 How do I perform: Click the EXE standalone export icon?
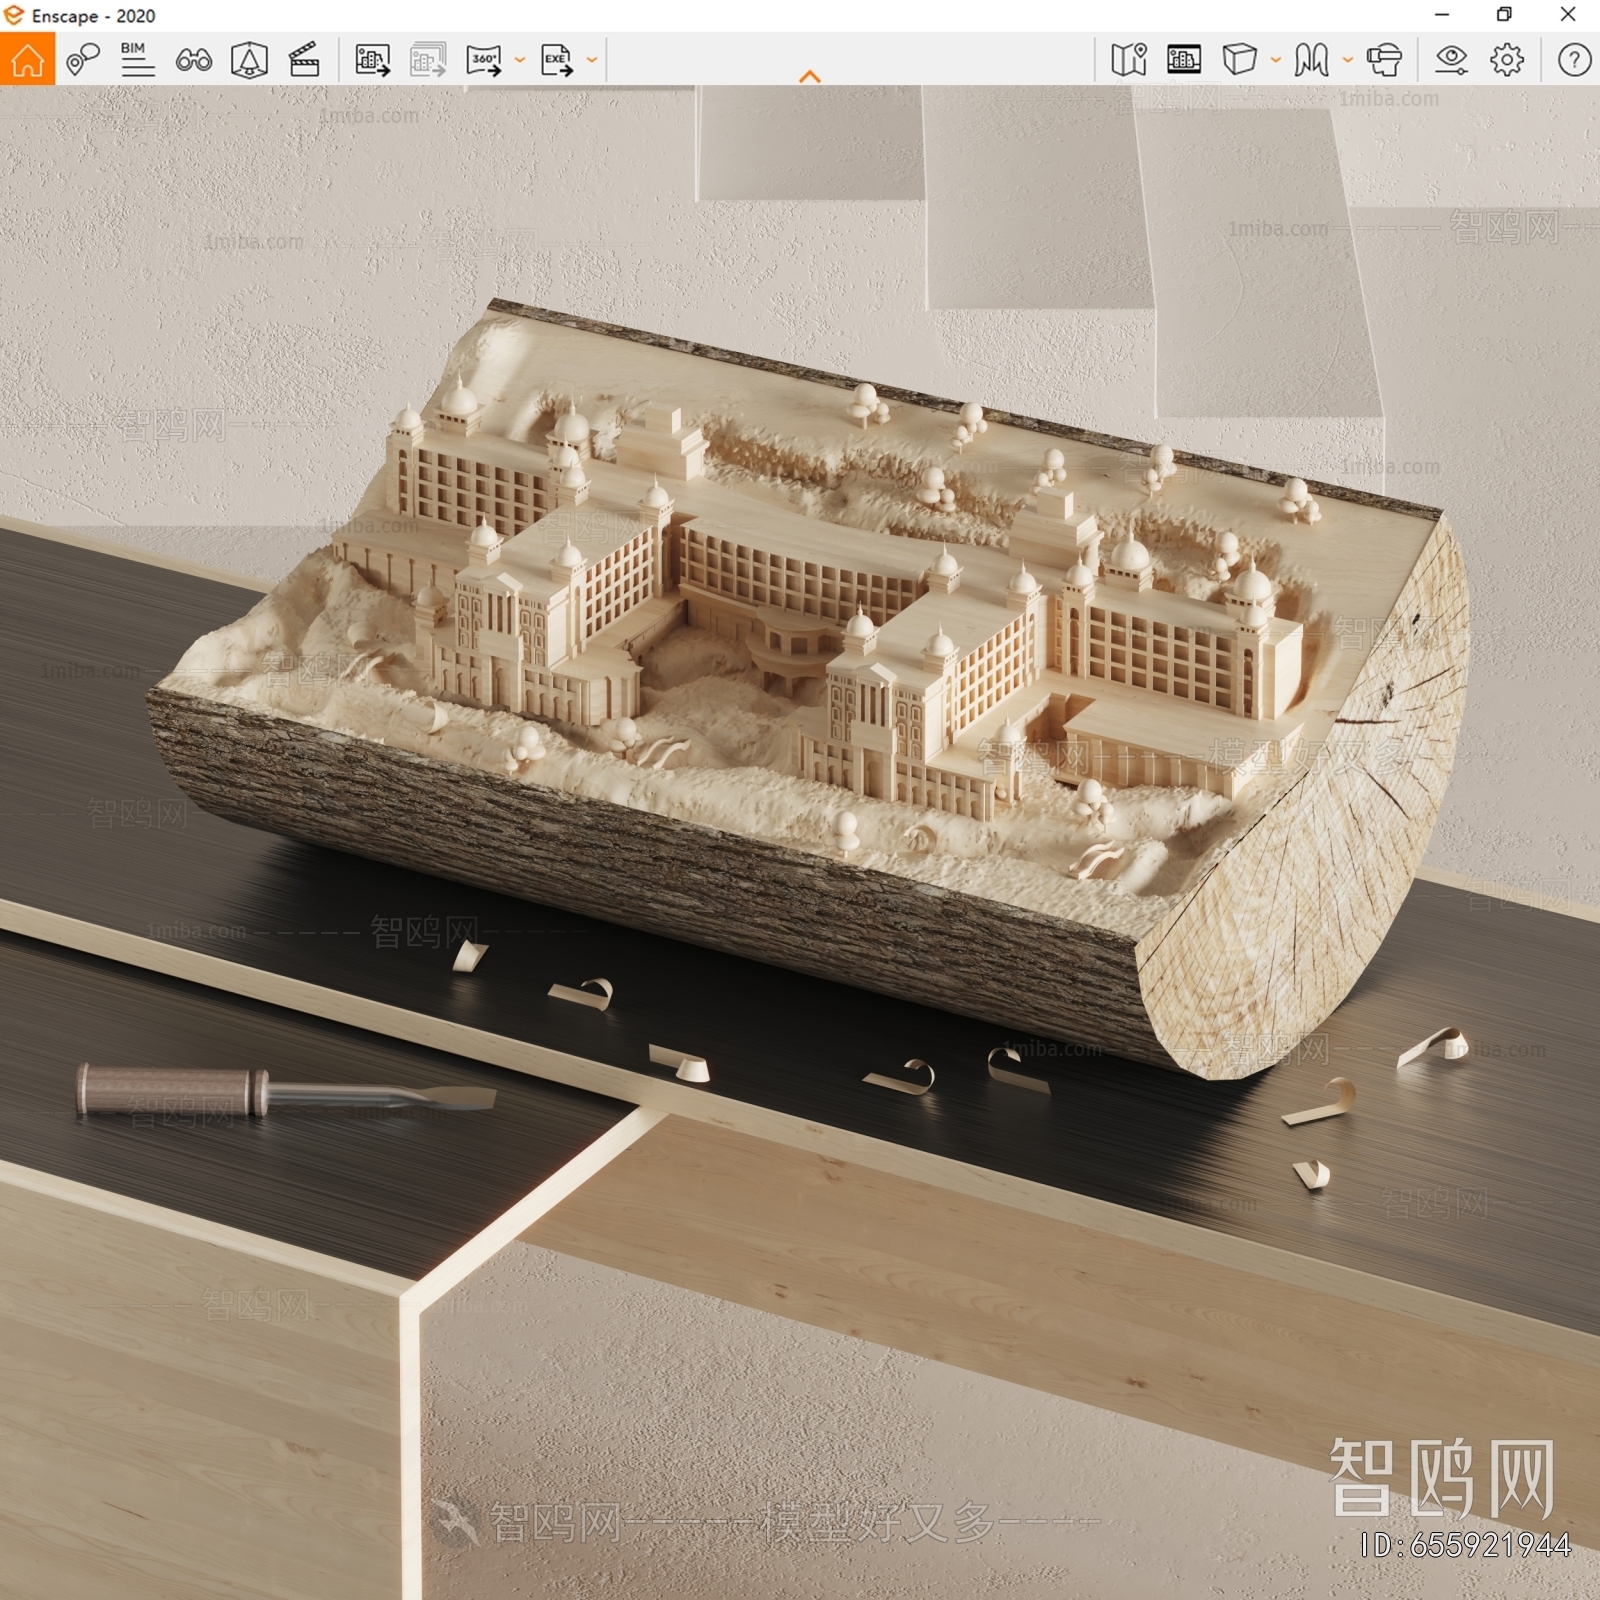557,60
